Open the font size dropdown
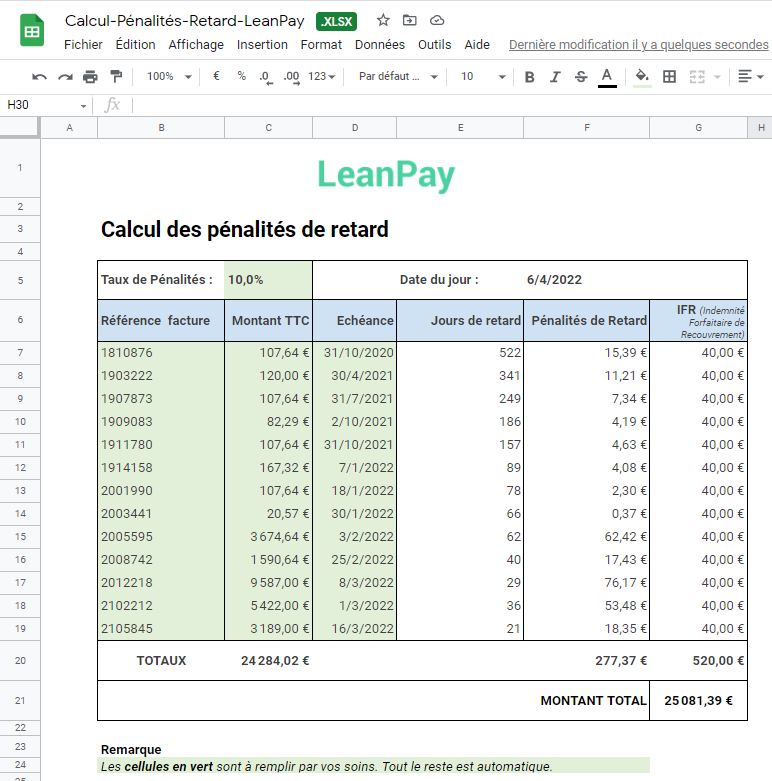 (x=483, y=76)
